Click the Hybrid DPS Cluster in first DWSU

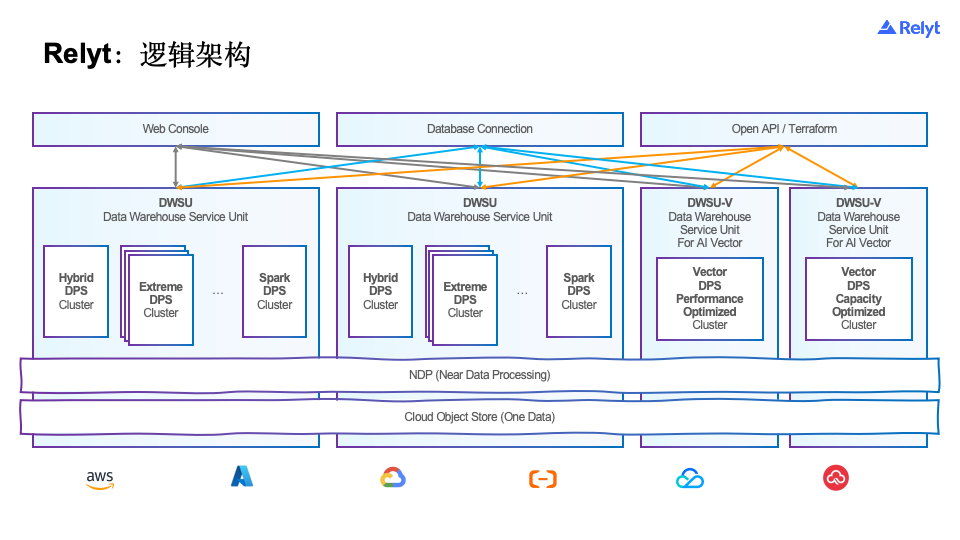tap(76, 291)
